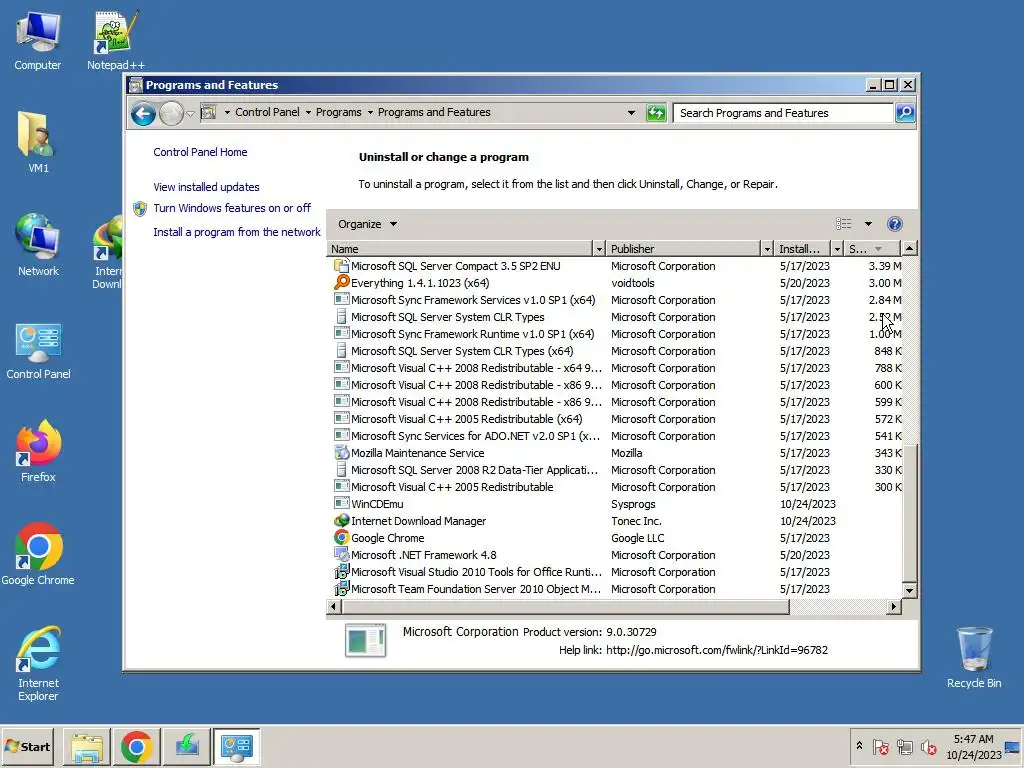Click the Windows Explorer taskbar icon
The image size is (1024, 768).
pos(87,746)
